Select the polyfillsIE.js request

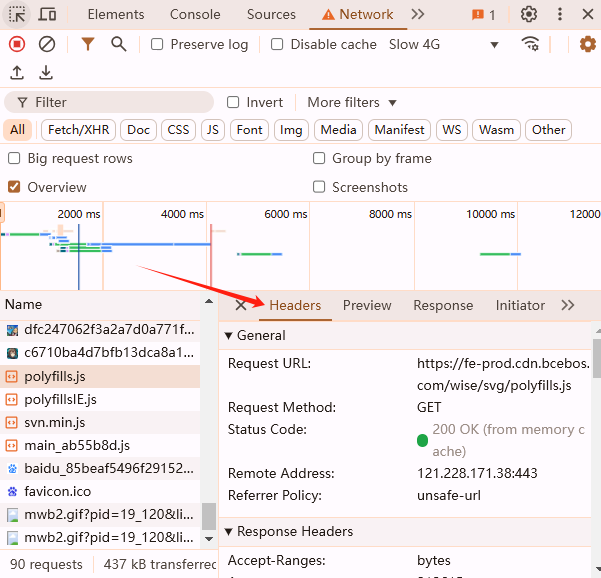[x=100, y=400]
